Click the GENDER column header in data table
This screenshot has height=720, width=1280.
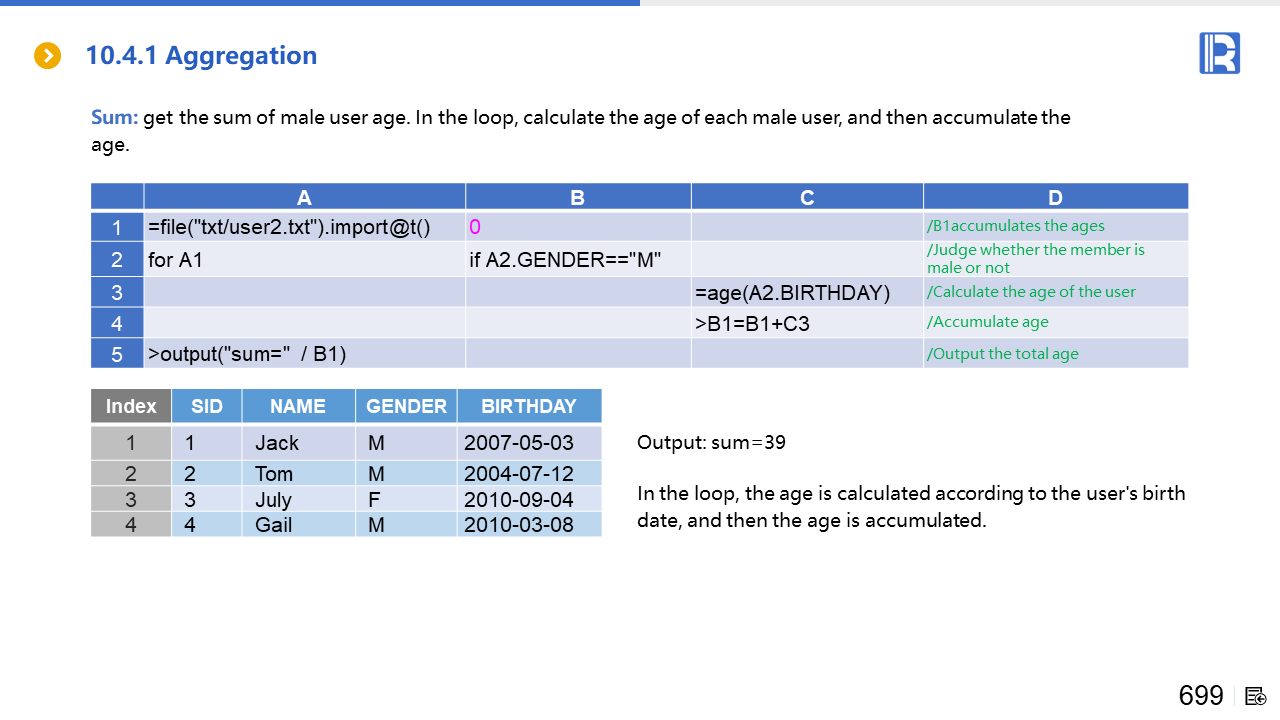point(406,406)
